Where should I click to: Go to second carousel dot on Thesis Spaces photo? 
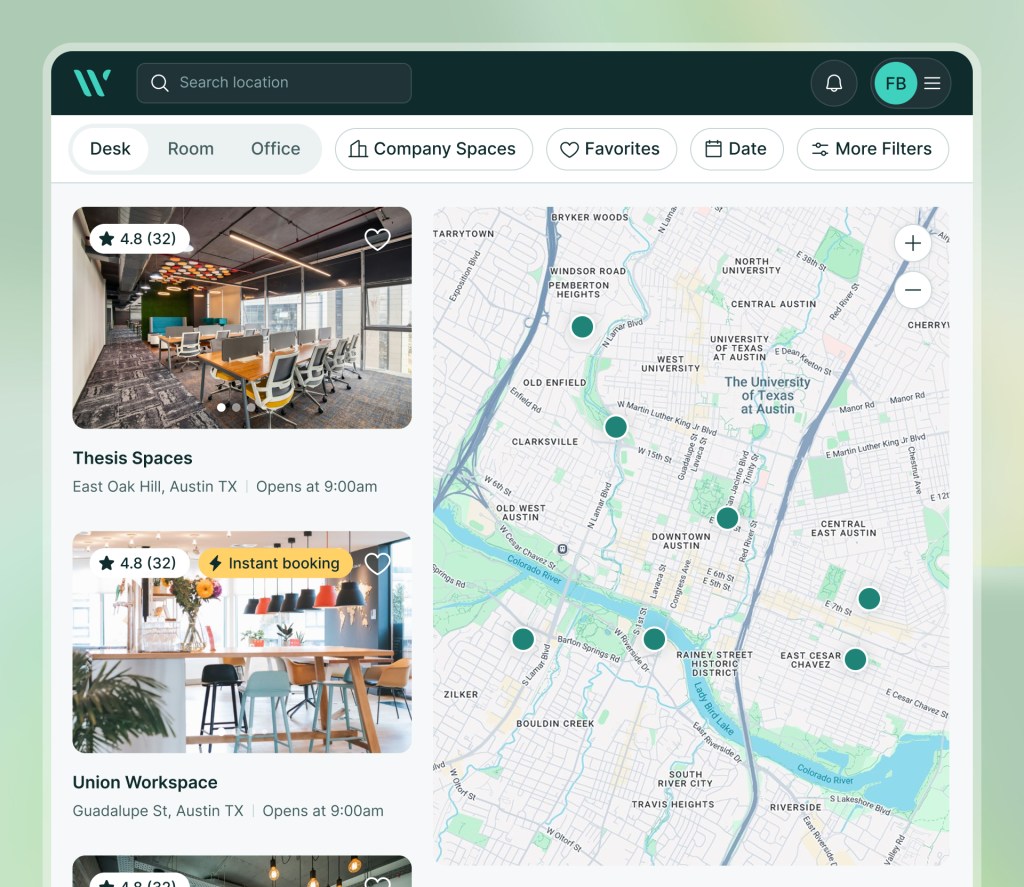point(236,407)
